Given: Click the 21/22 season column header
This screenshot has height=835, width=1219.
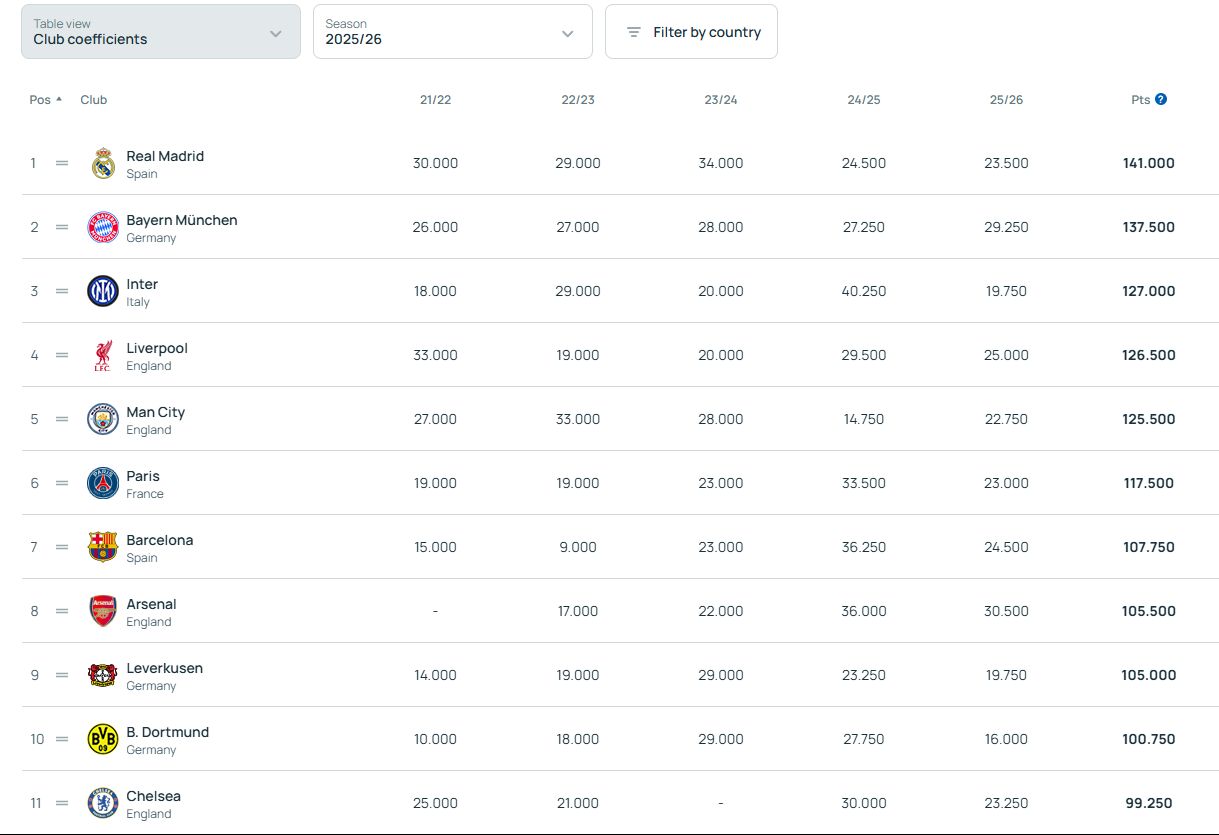Looking at the screenshot, I should tap(435, 100).
